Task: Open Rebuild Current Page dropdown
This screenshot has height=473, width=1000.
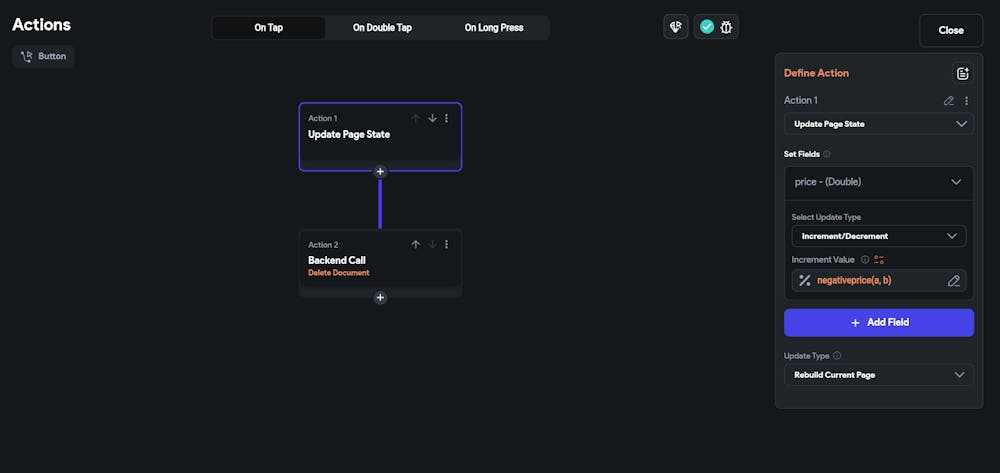Action: click(x=878, y=375)
